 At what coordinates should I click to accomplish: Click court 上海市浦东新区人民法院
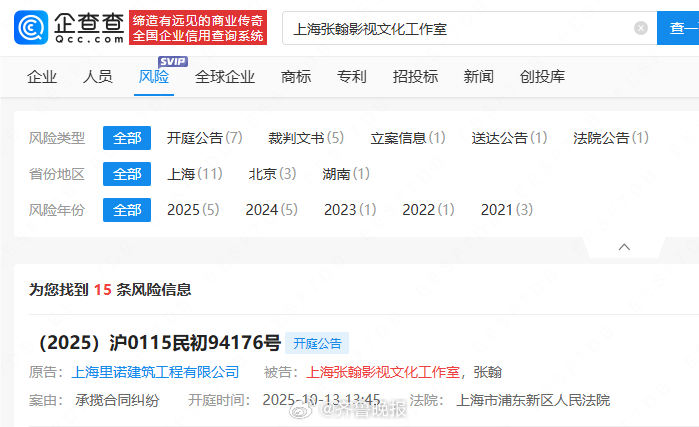pyautogui.click(x=533, y=400)
